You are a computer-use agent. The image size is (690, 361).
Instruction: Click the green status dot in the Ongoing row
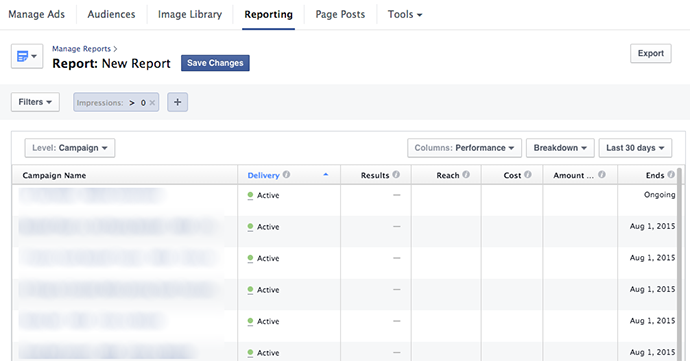click(250, 195)
